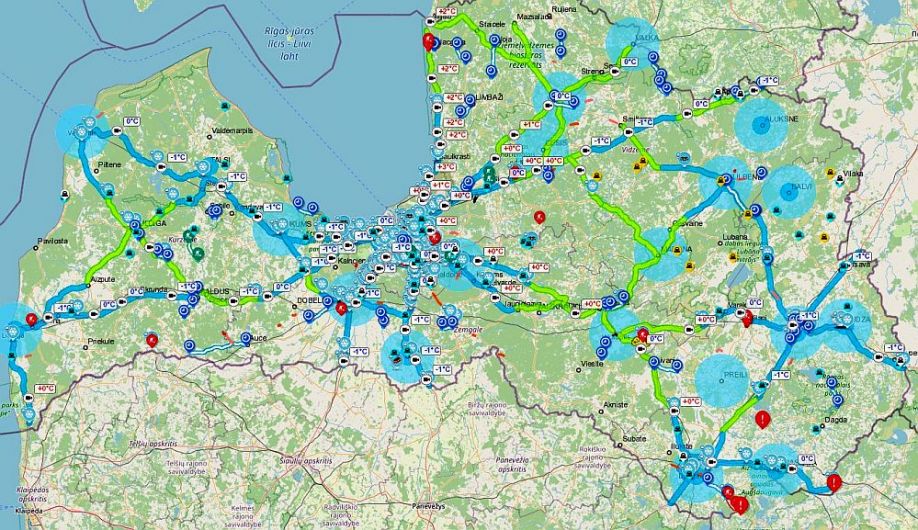Open the camera icon beside Ventspils 0°C label
Viewport: 918px width, 530px height.
(x=115, y=133)
